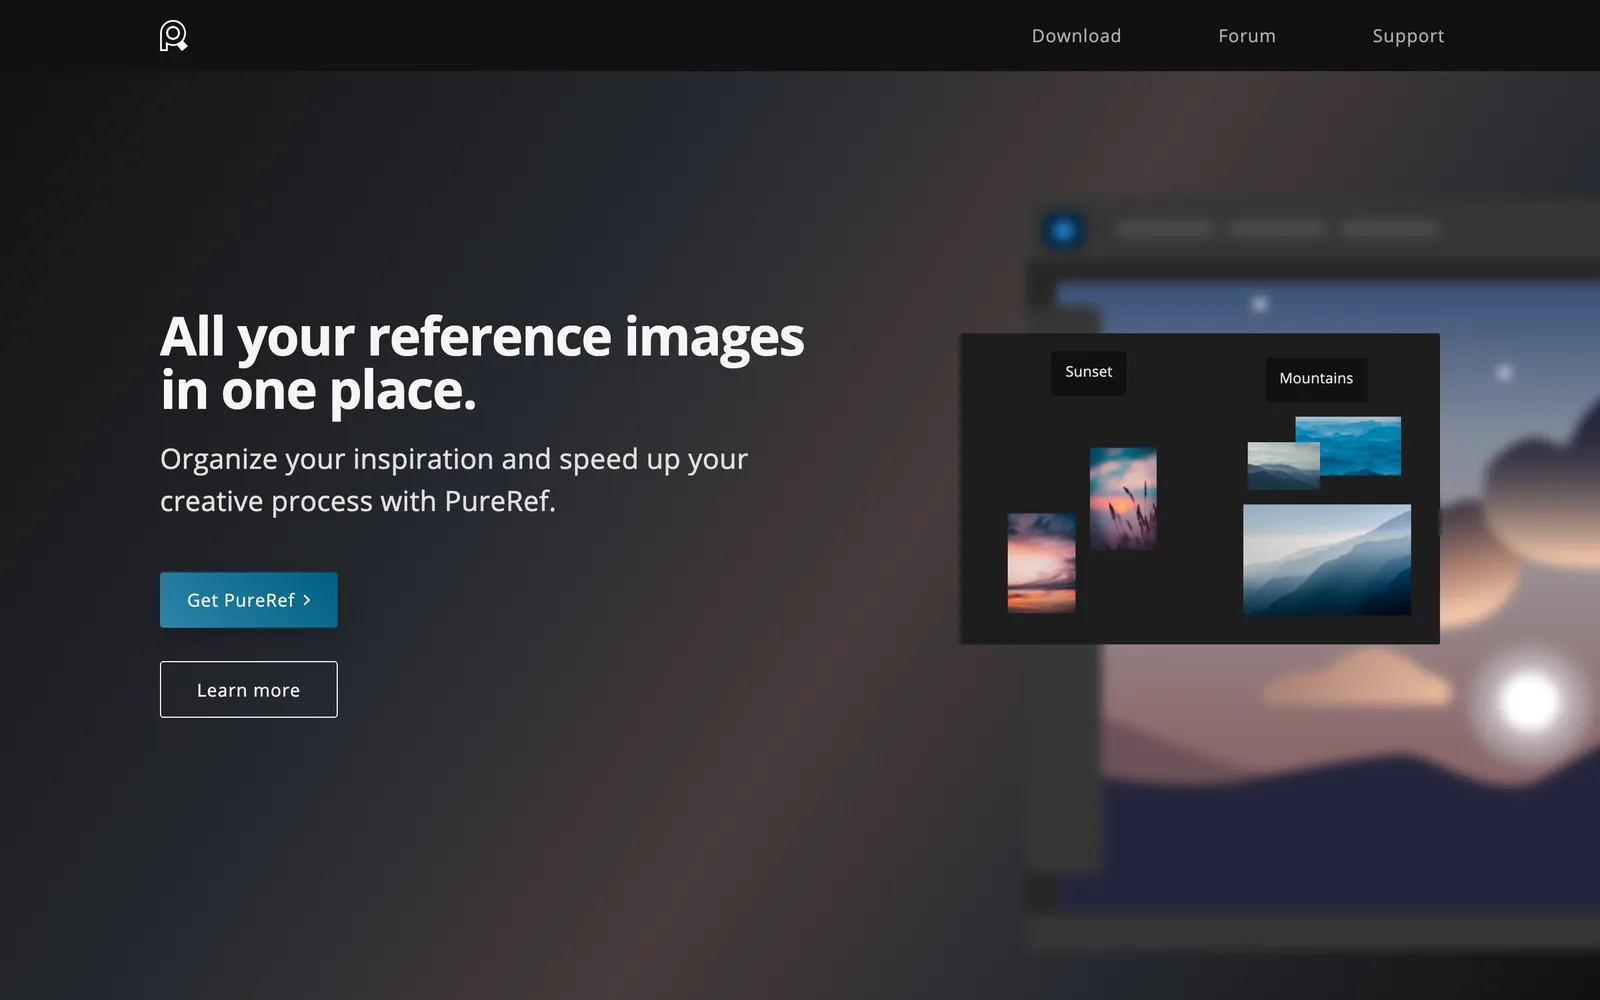
Task: Click the large blue mountain ridge image
Action: point(1327,559)
